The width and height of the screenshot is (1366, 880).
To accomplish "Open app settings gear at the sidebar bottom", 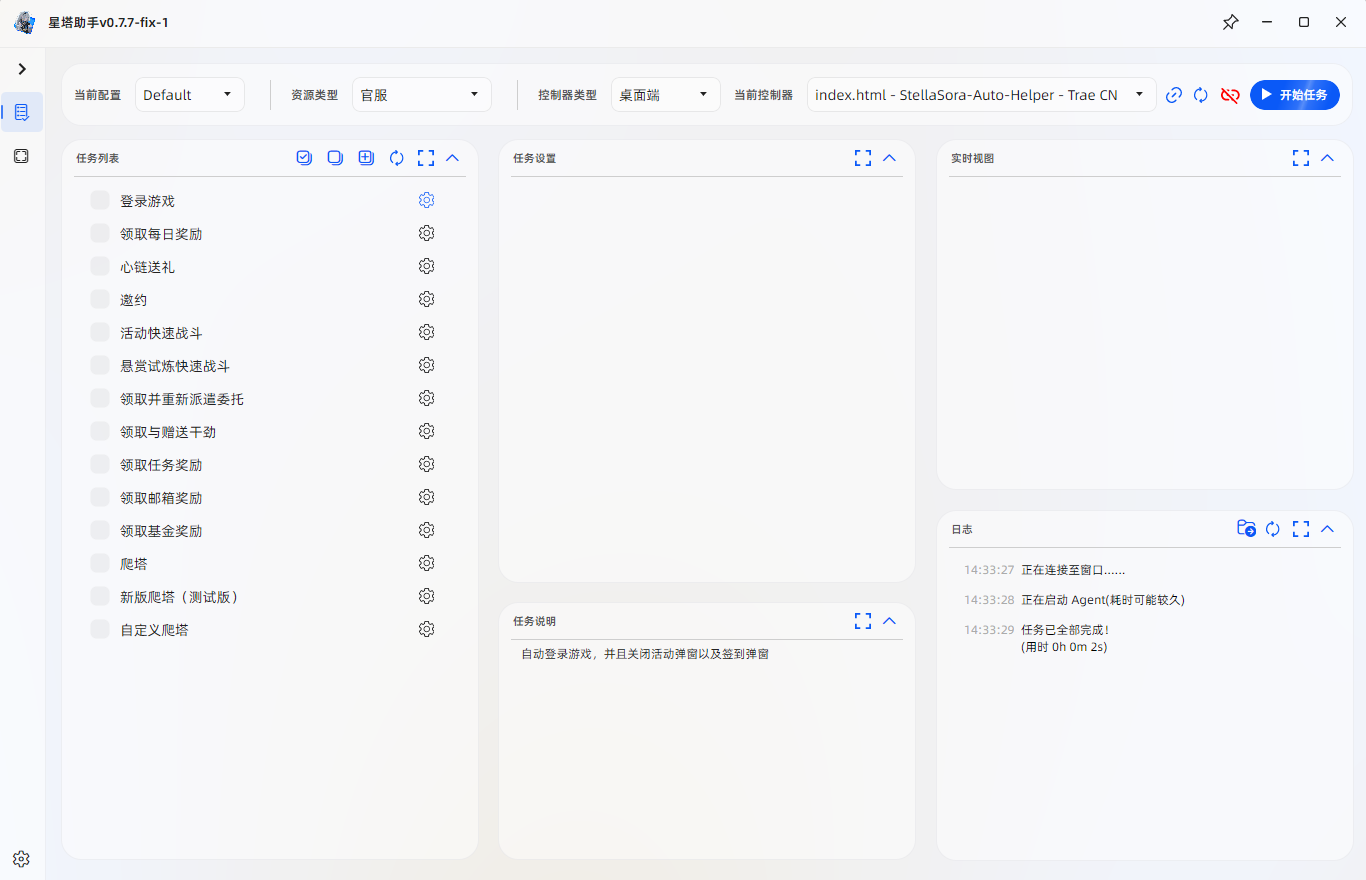I will 22,859.
